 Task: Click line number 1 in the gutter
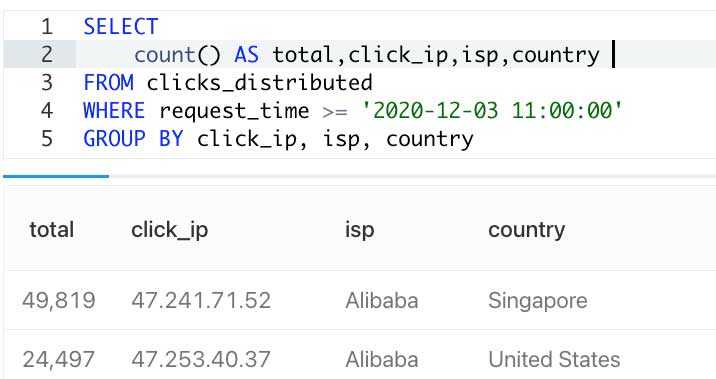pos(47,26)
